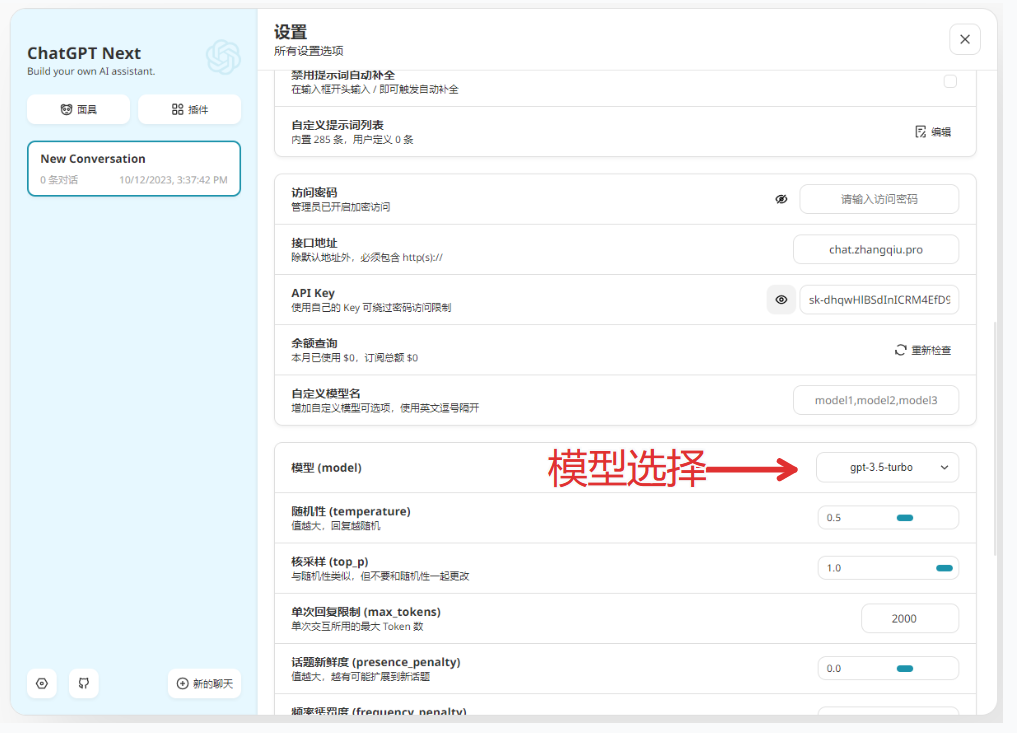The height and width of the screenshot is (733, 1017).
Task: Start a new chat with 新的聊天
Action: pyautogui.click(x=204, y=683)
